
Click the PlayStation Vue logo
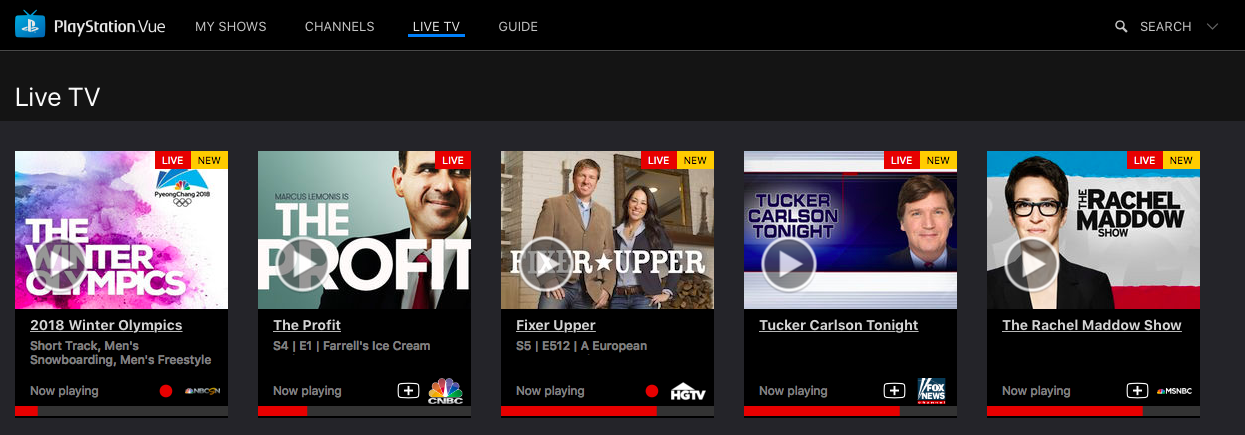point(89,26)
